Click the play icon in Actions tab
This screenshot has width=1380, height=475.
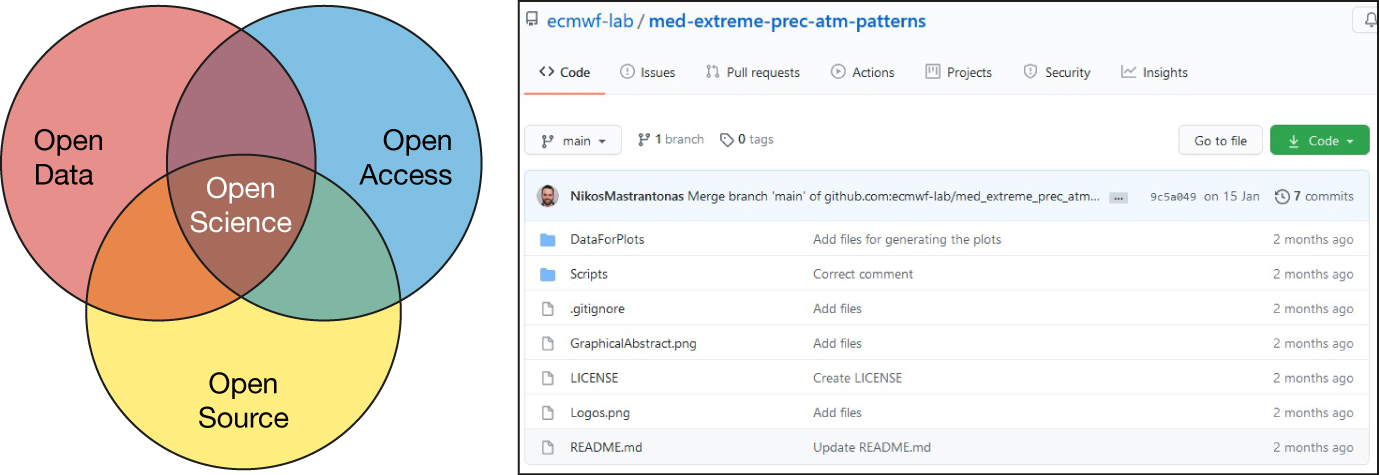838,72
